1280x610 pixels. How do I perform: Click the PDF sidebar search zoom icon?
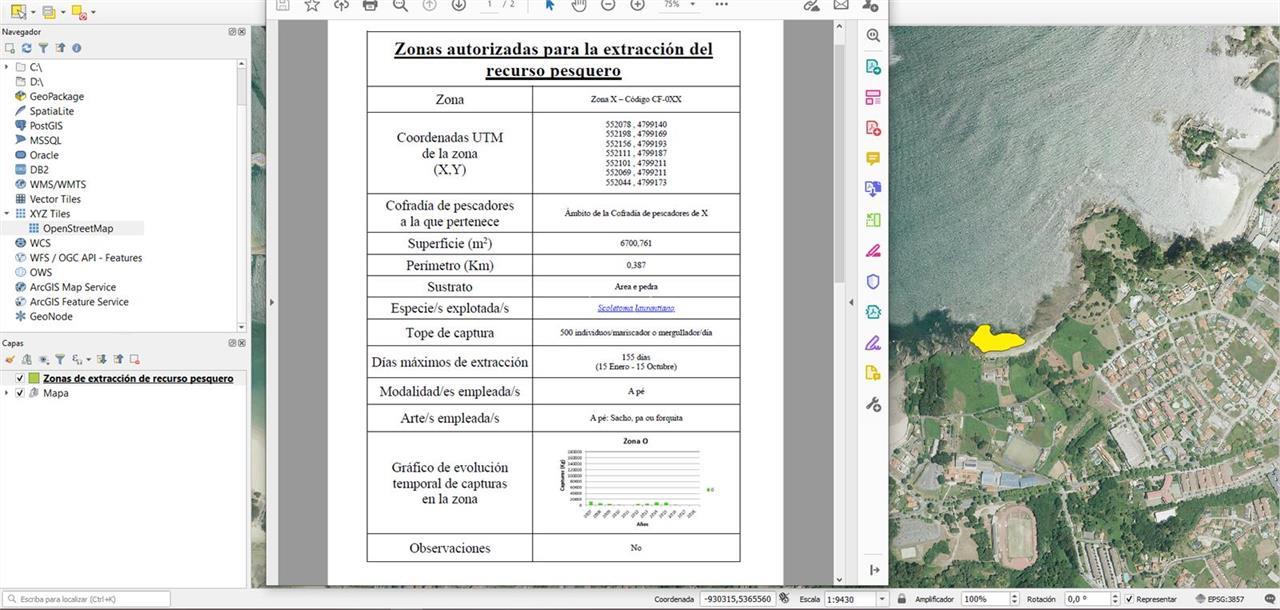[x=873, y=35]
